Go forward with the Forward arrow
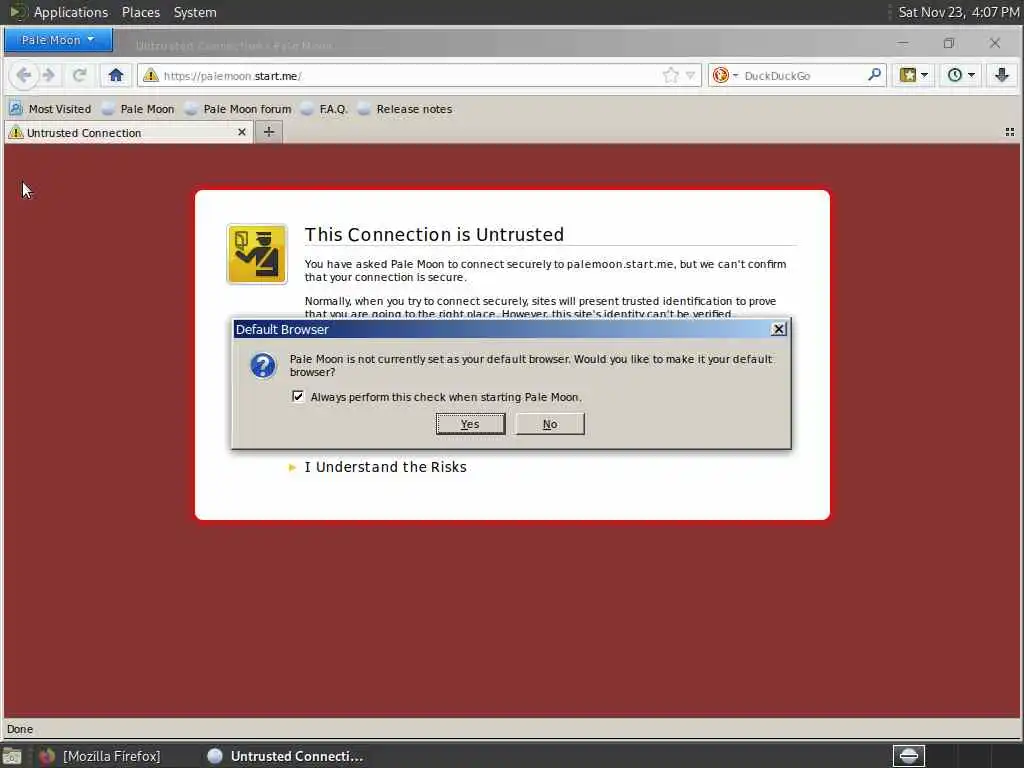Viewport: 1024px width, 768px height. [x=48, y=75]
